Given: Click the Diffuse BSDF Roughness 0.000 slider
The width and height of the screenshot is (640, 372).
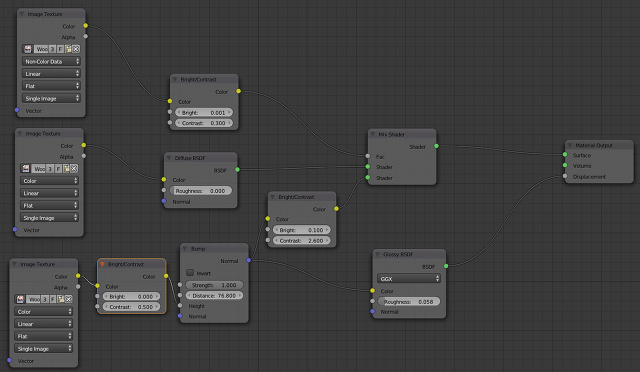Looking at the screenshot, I should pyautogui.click(x=200, y=191).
